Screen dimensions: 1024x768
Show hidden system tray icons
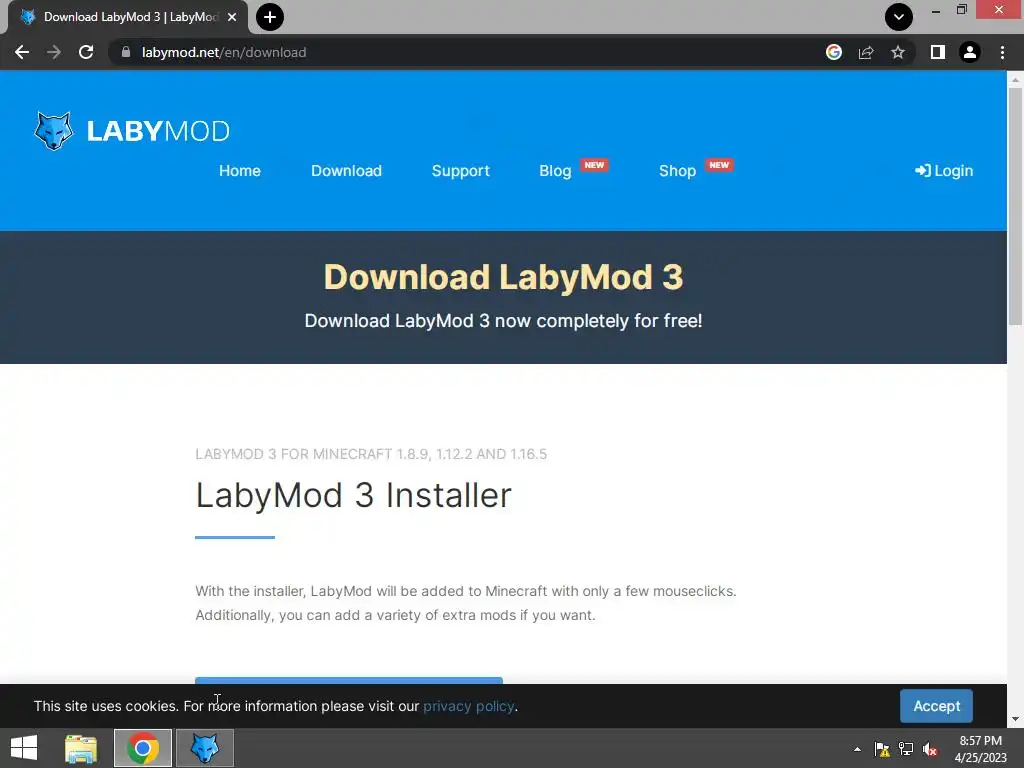pyautogui.click(x=857, y=749)
